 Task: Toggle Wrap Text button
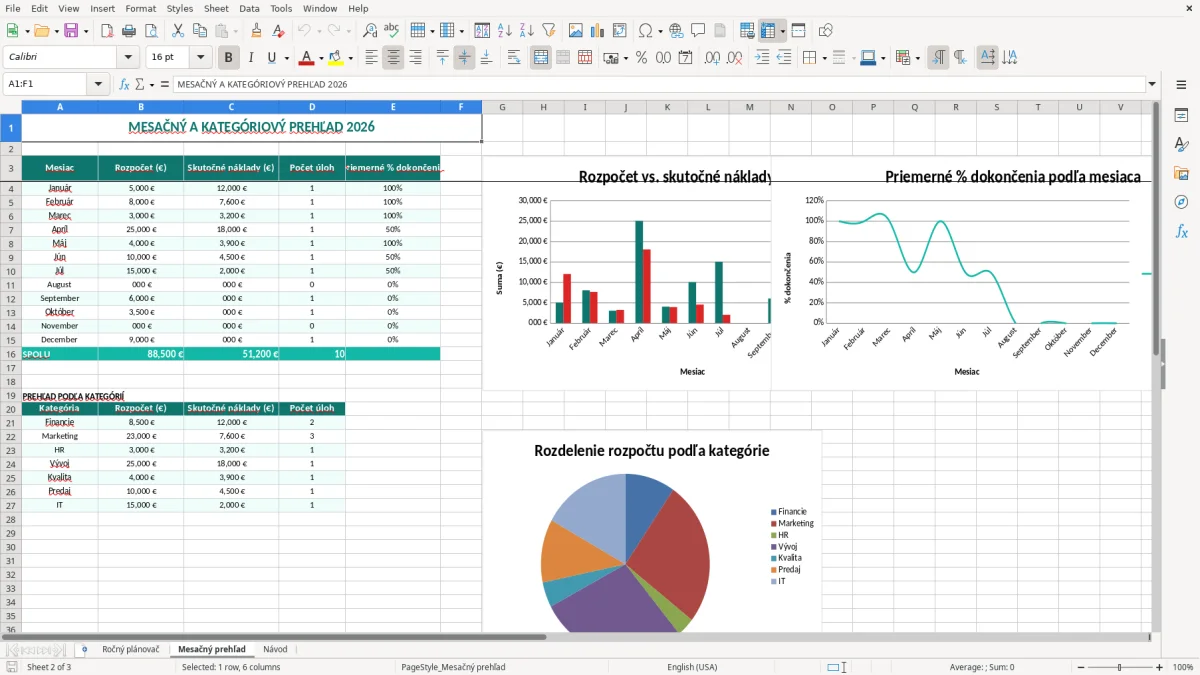(514, 58)
